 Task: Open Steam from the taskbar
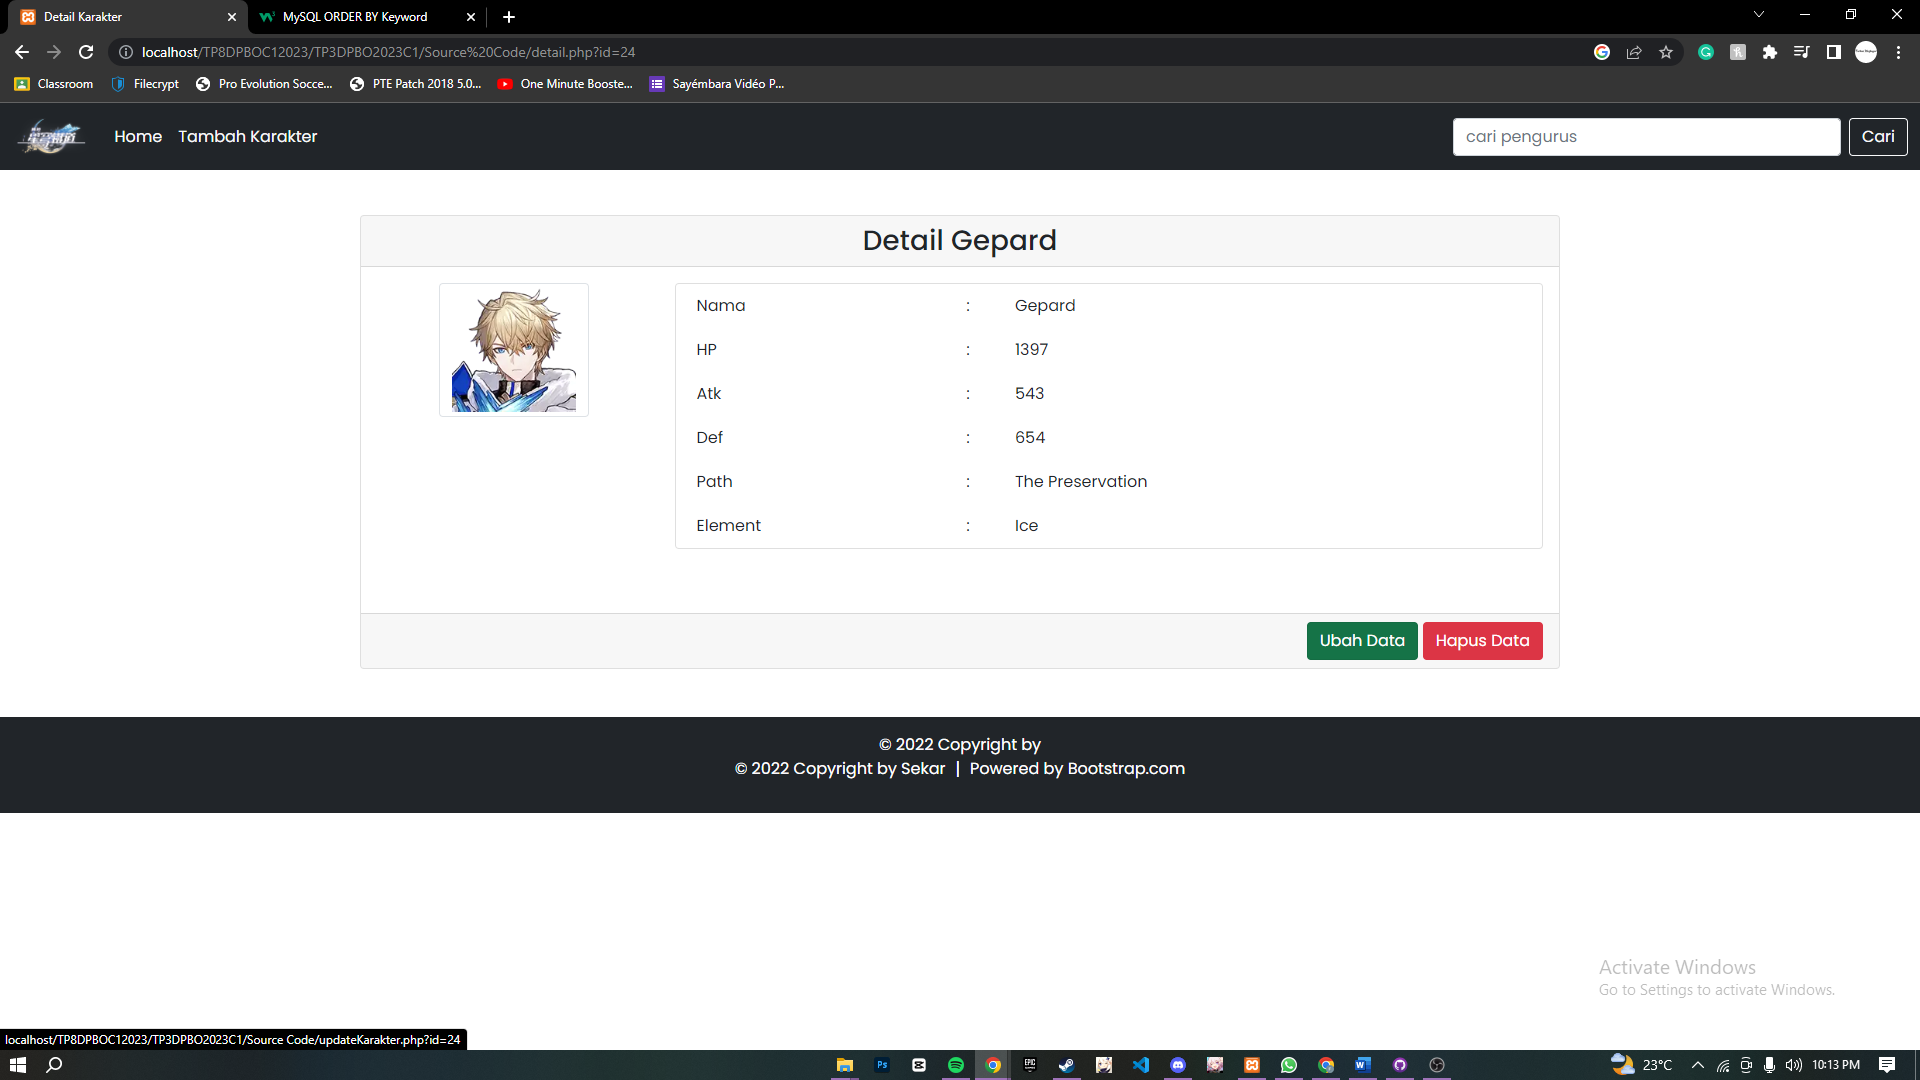pyautogui.click(x=1066, y=1064)
